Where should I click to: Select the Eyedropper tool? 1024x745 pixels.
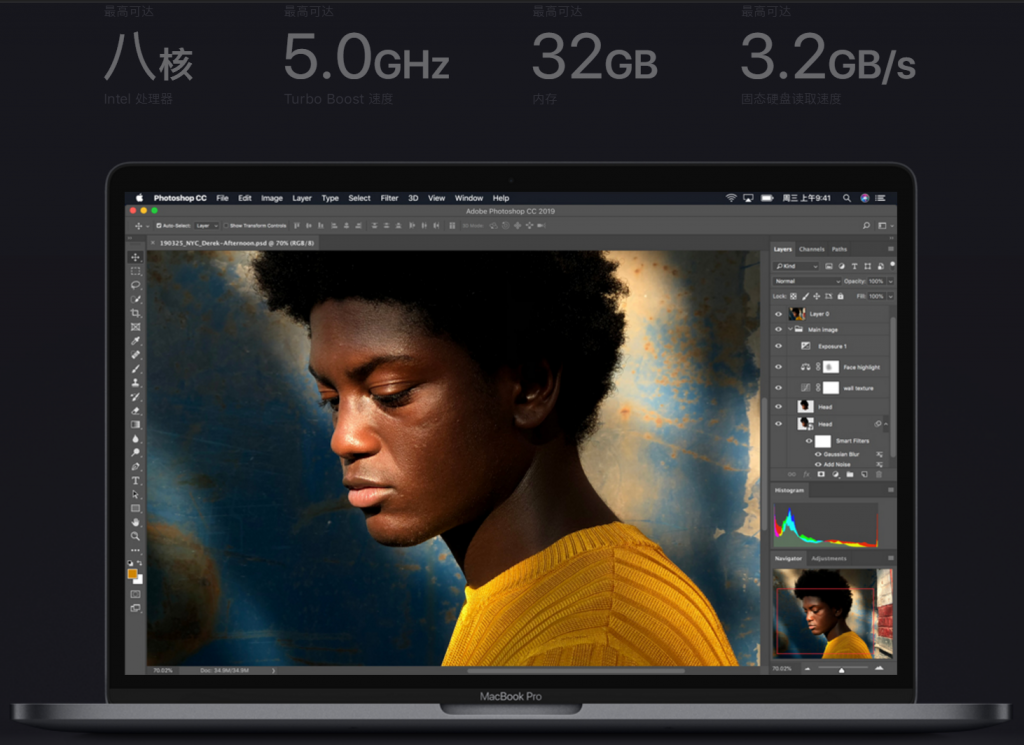[x=135, y=341]
